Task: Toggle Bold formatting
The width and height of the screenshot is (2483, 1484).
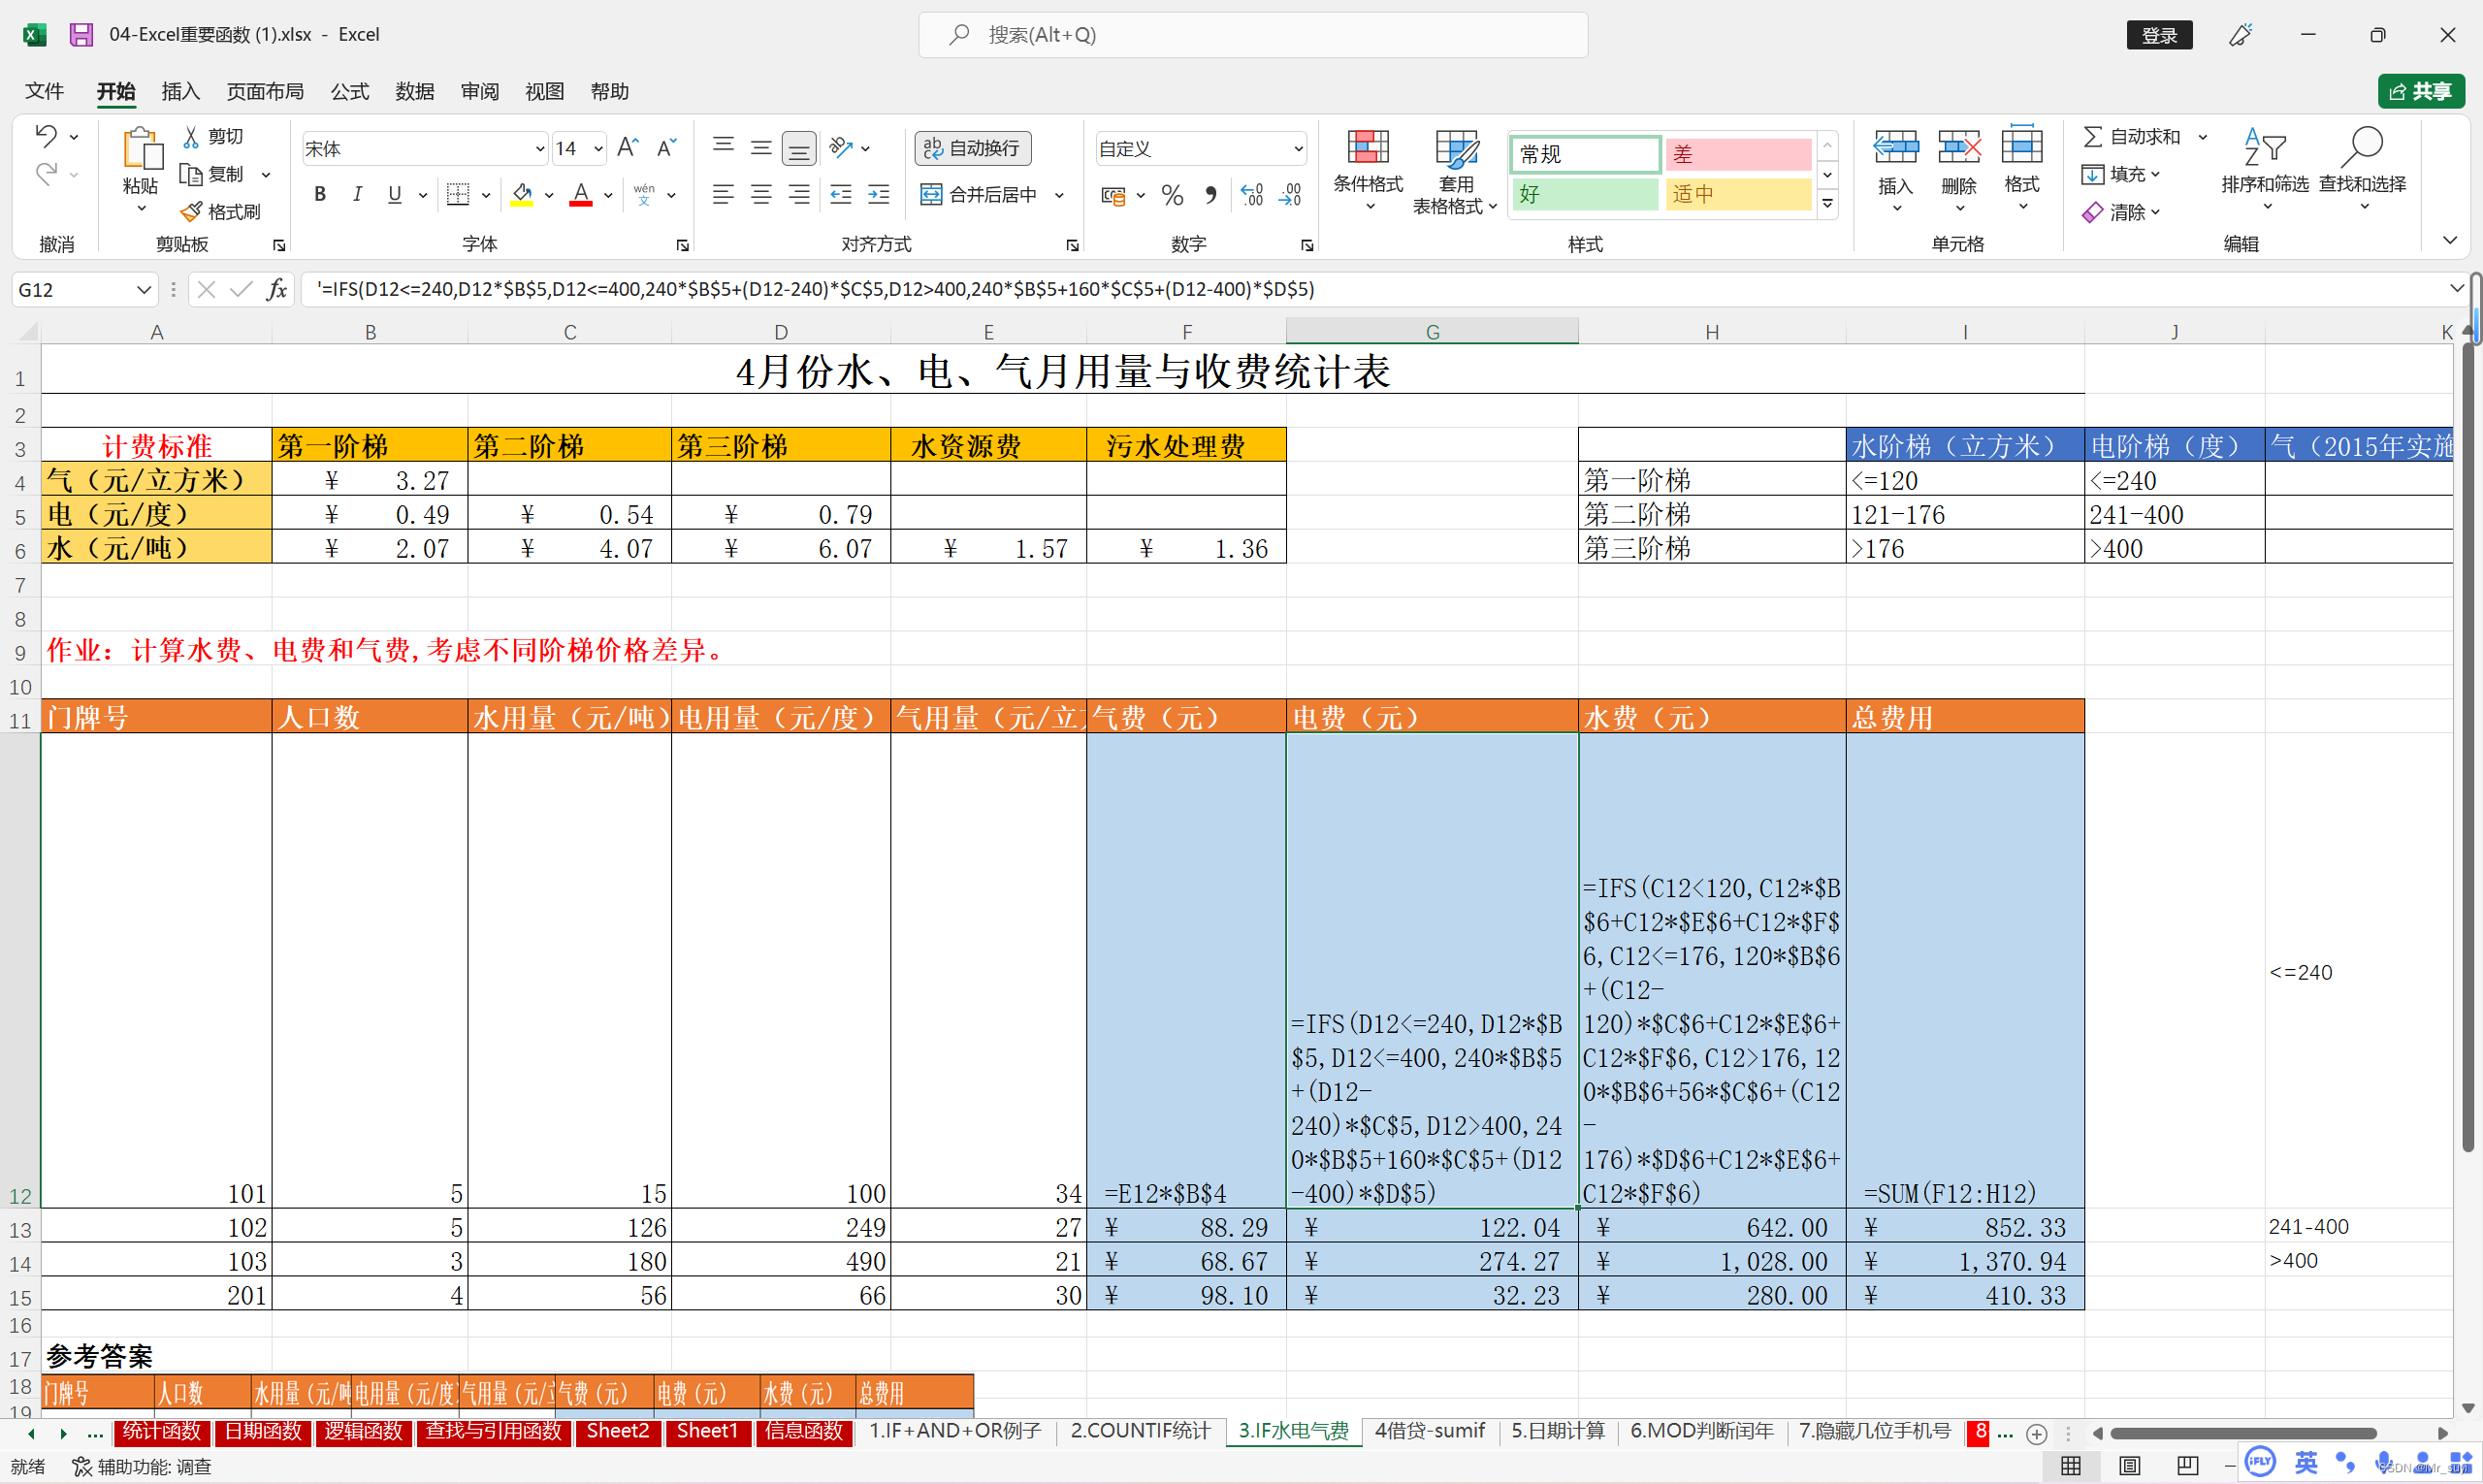Action: click(x=320, y=194)
